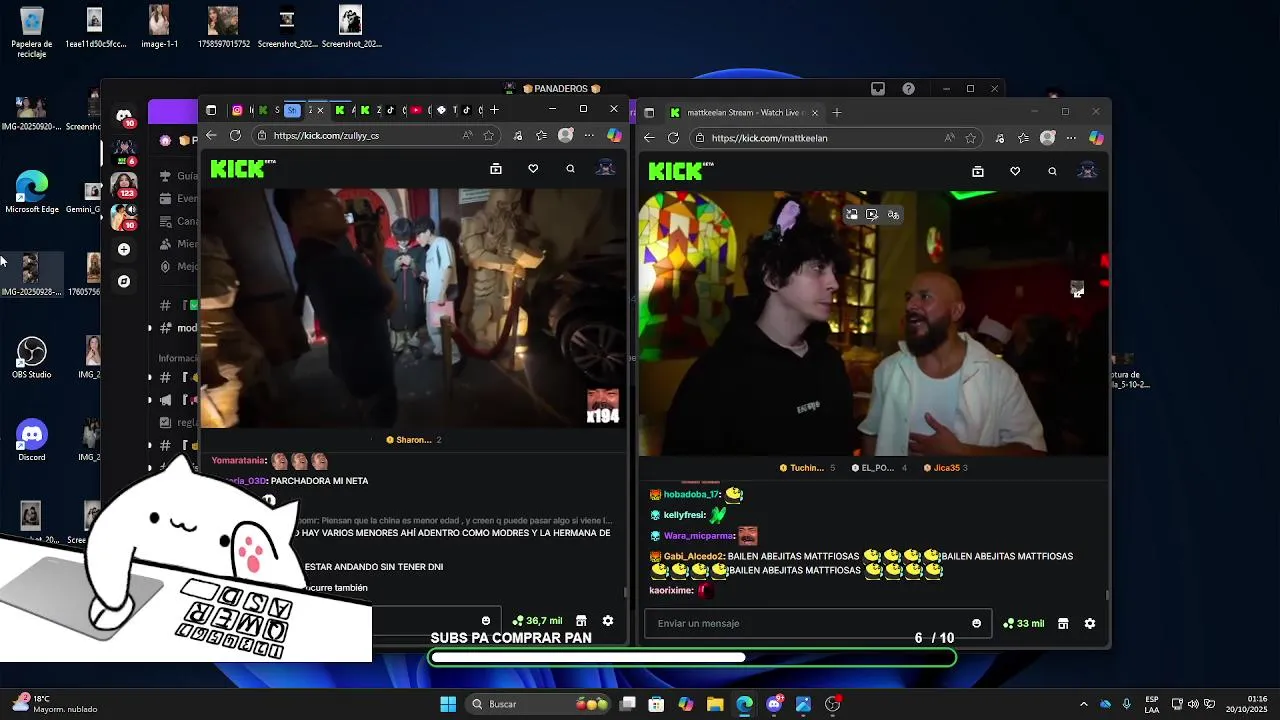The image size is (1280, 720).
Task: Open the Favorites list in the zullyy_cs window
Action: 541,135
